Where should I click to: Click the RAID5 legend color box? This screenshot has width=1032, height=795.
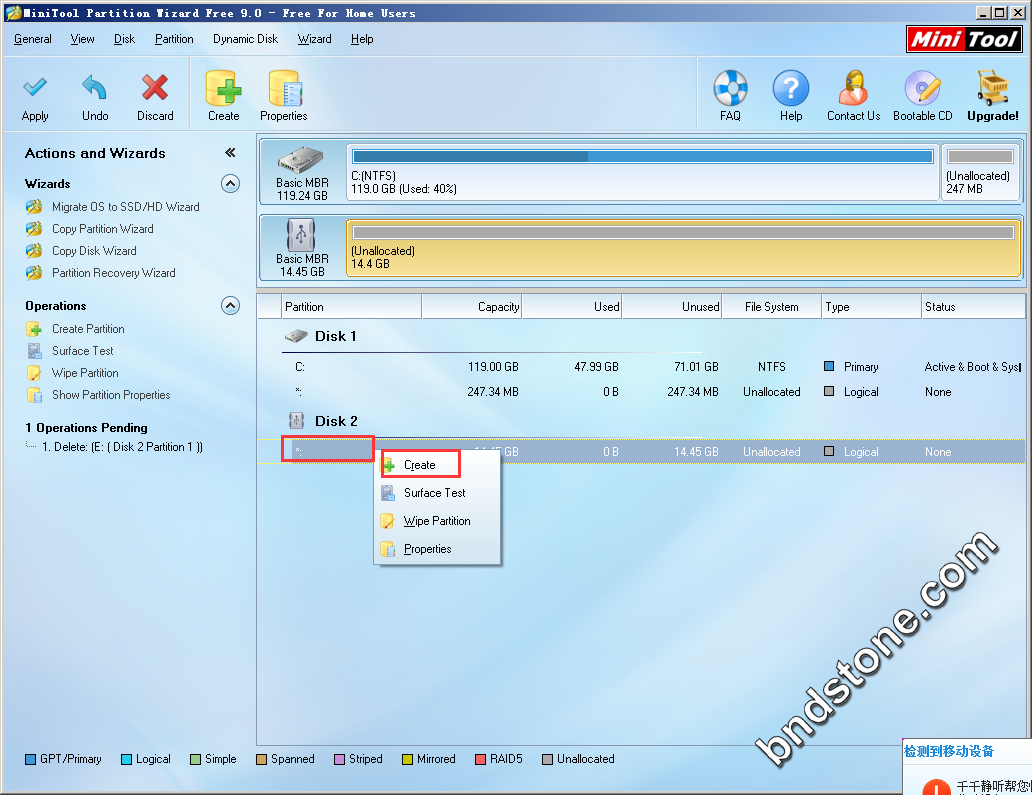coord(480,759)
